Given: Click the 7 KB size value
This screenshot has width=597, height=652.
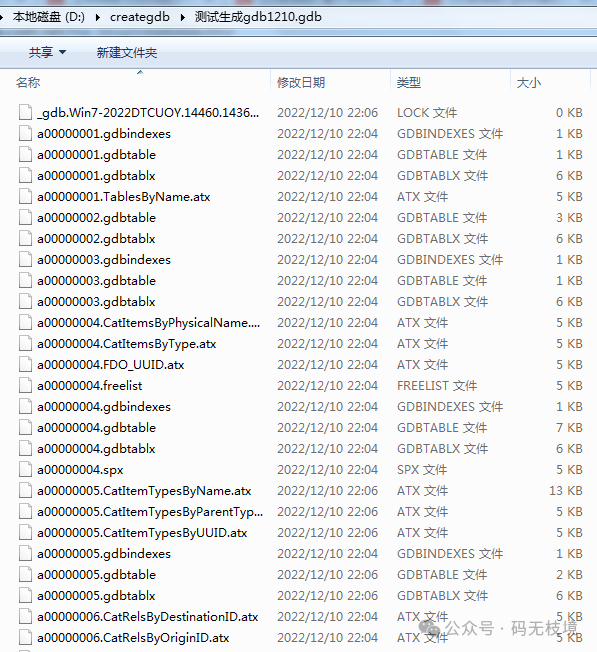Looking at the screenshot, I should pos(570,427).
